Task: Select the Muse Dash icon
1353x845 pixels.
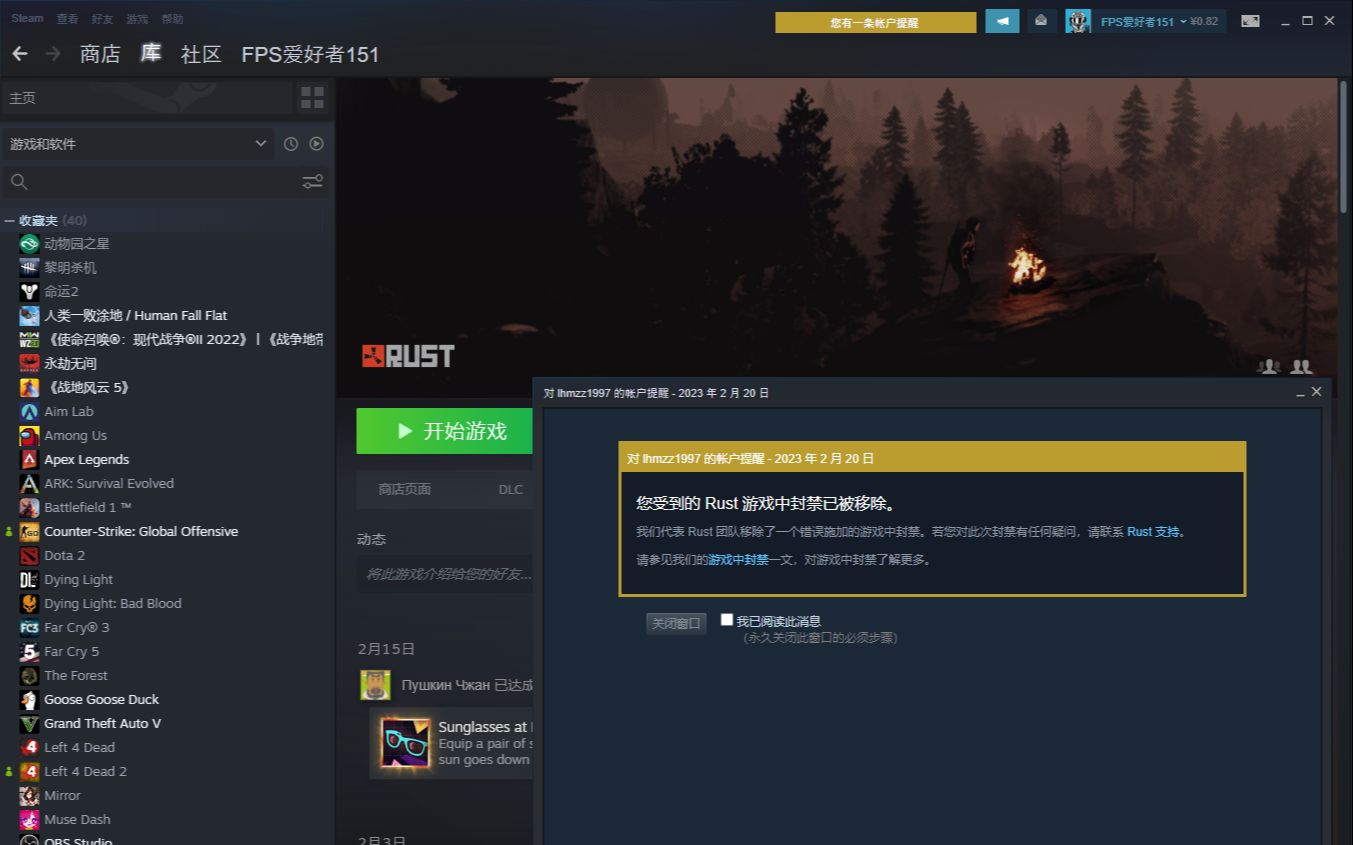Action: (x=29, y=819)
